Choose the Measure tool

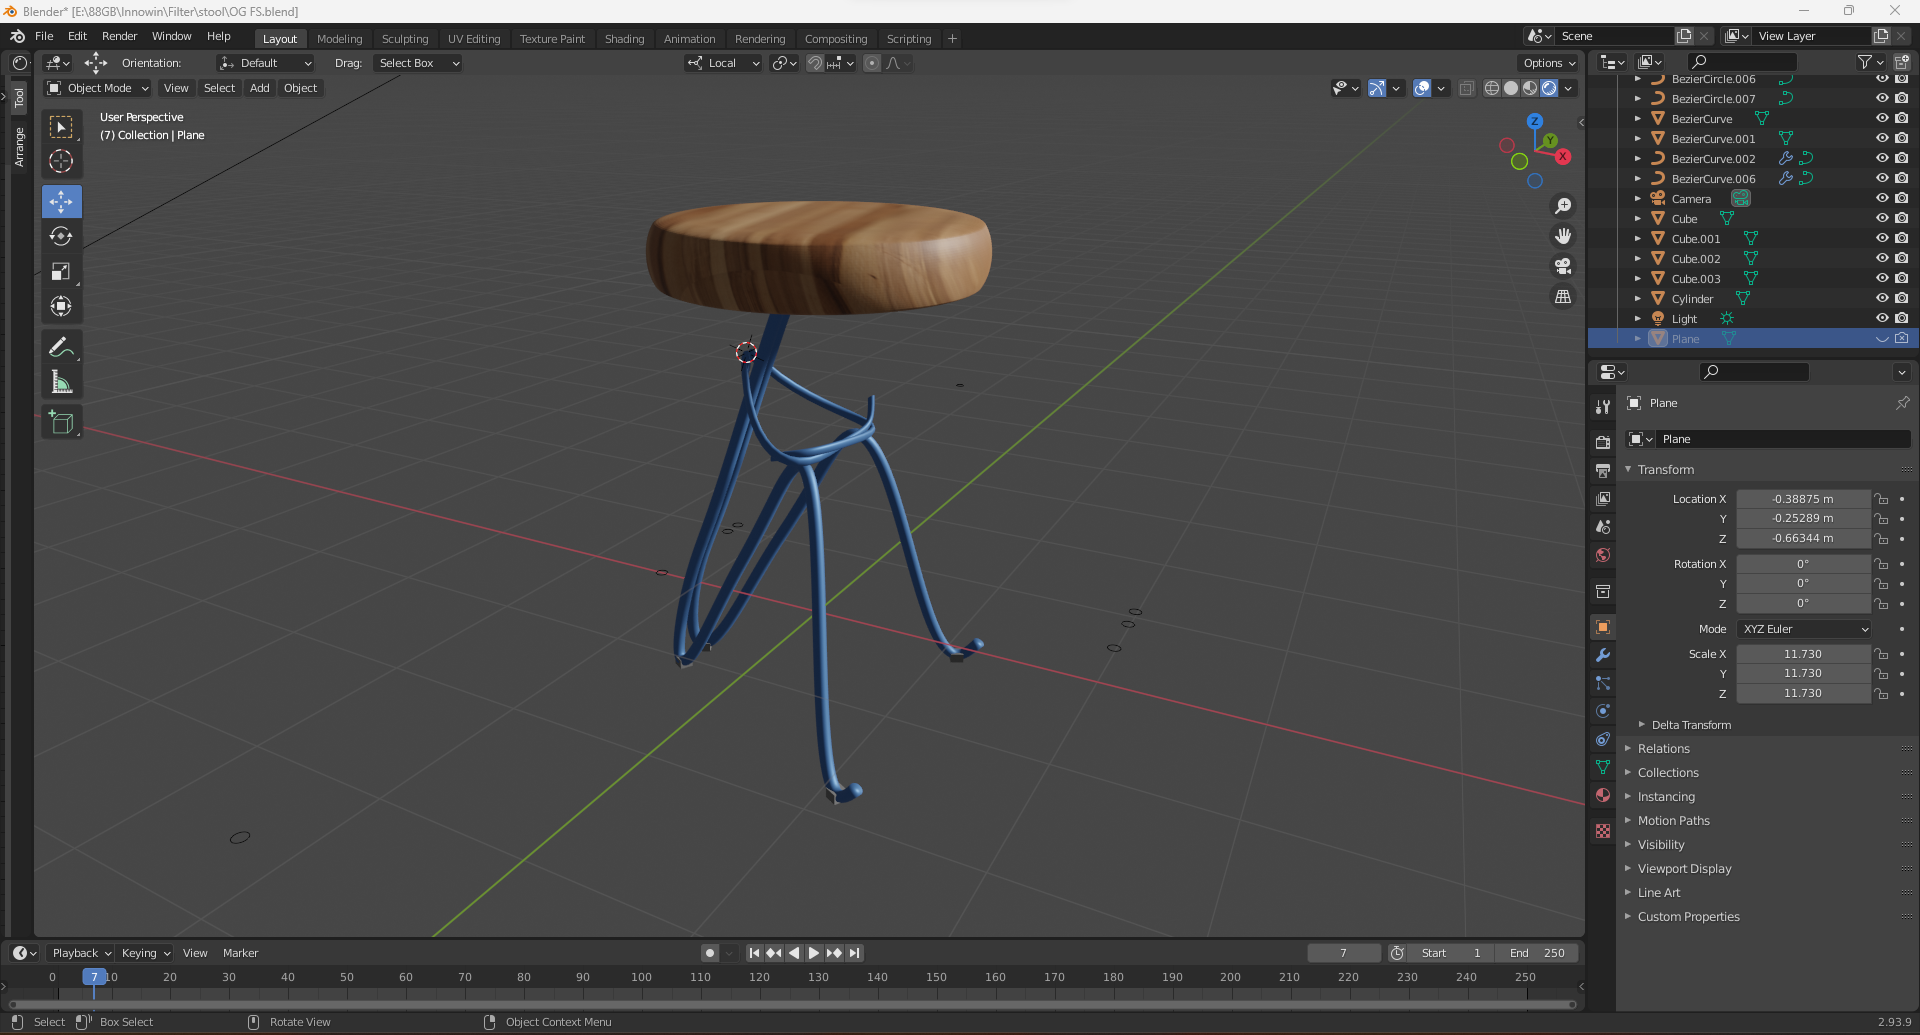(x=61, y=382)
